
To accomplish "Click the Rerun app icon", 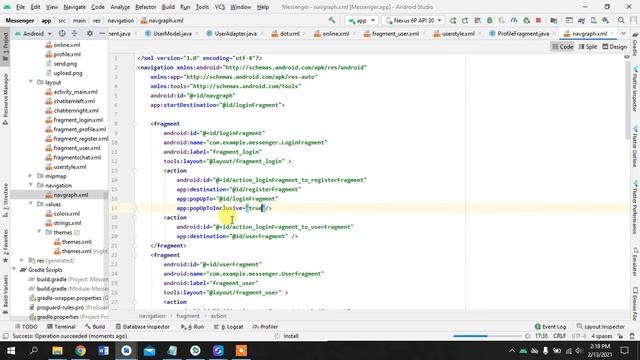I will point(453,20).
